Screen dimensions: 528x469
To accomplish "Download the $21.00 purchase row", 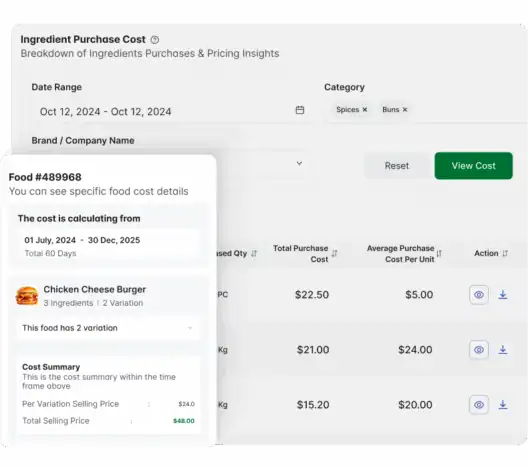I will tap(503, 350).
